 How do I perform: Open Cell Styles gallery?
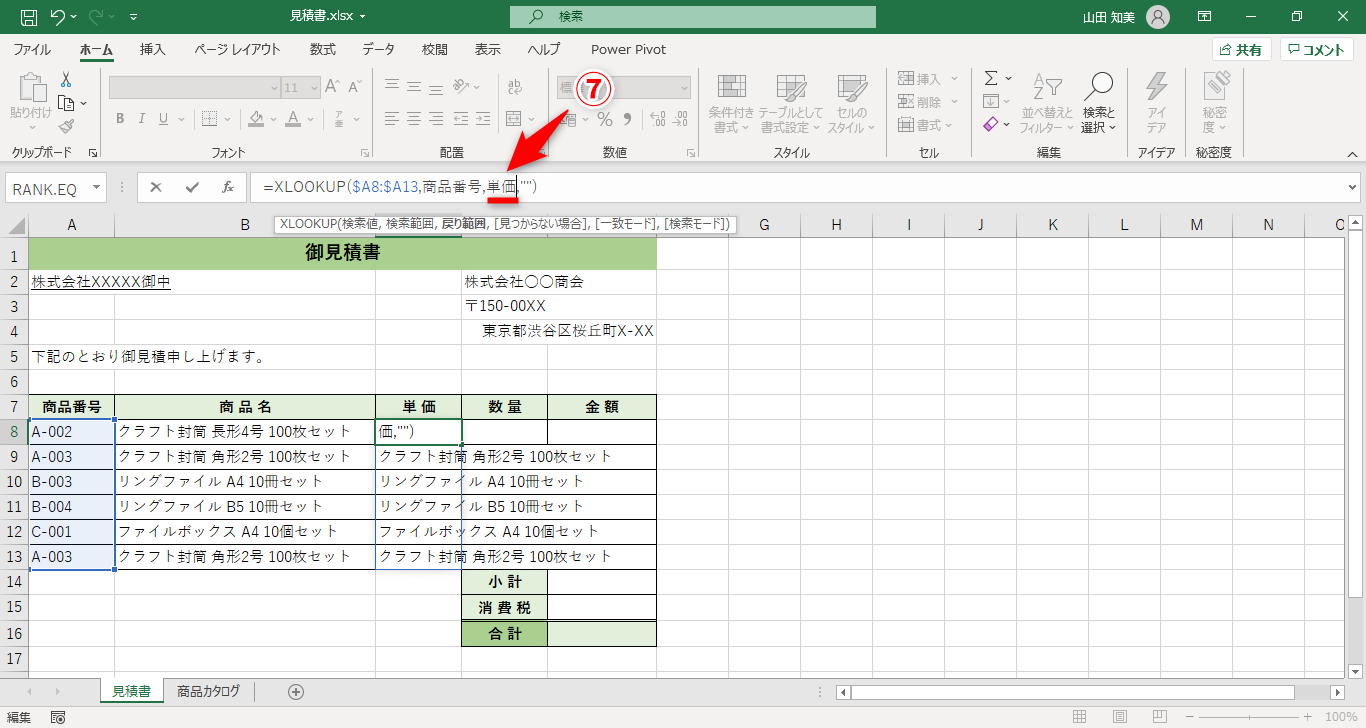(851, 103)
